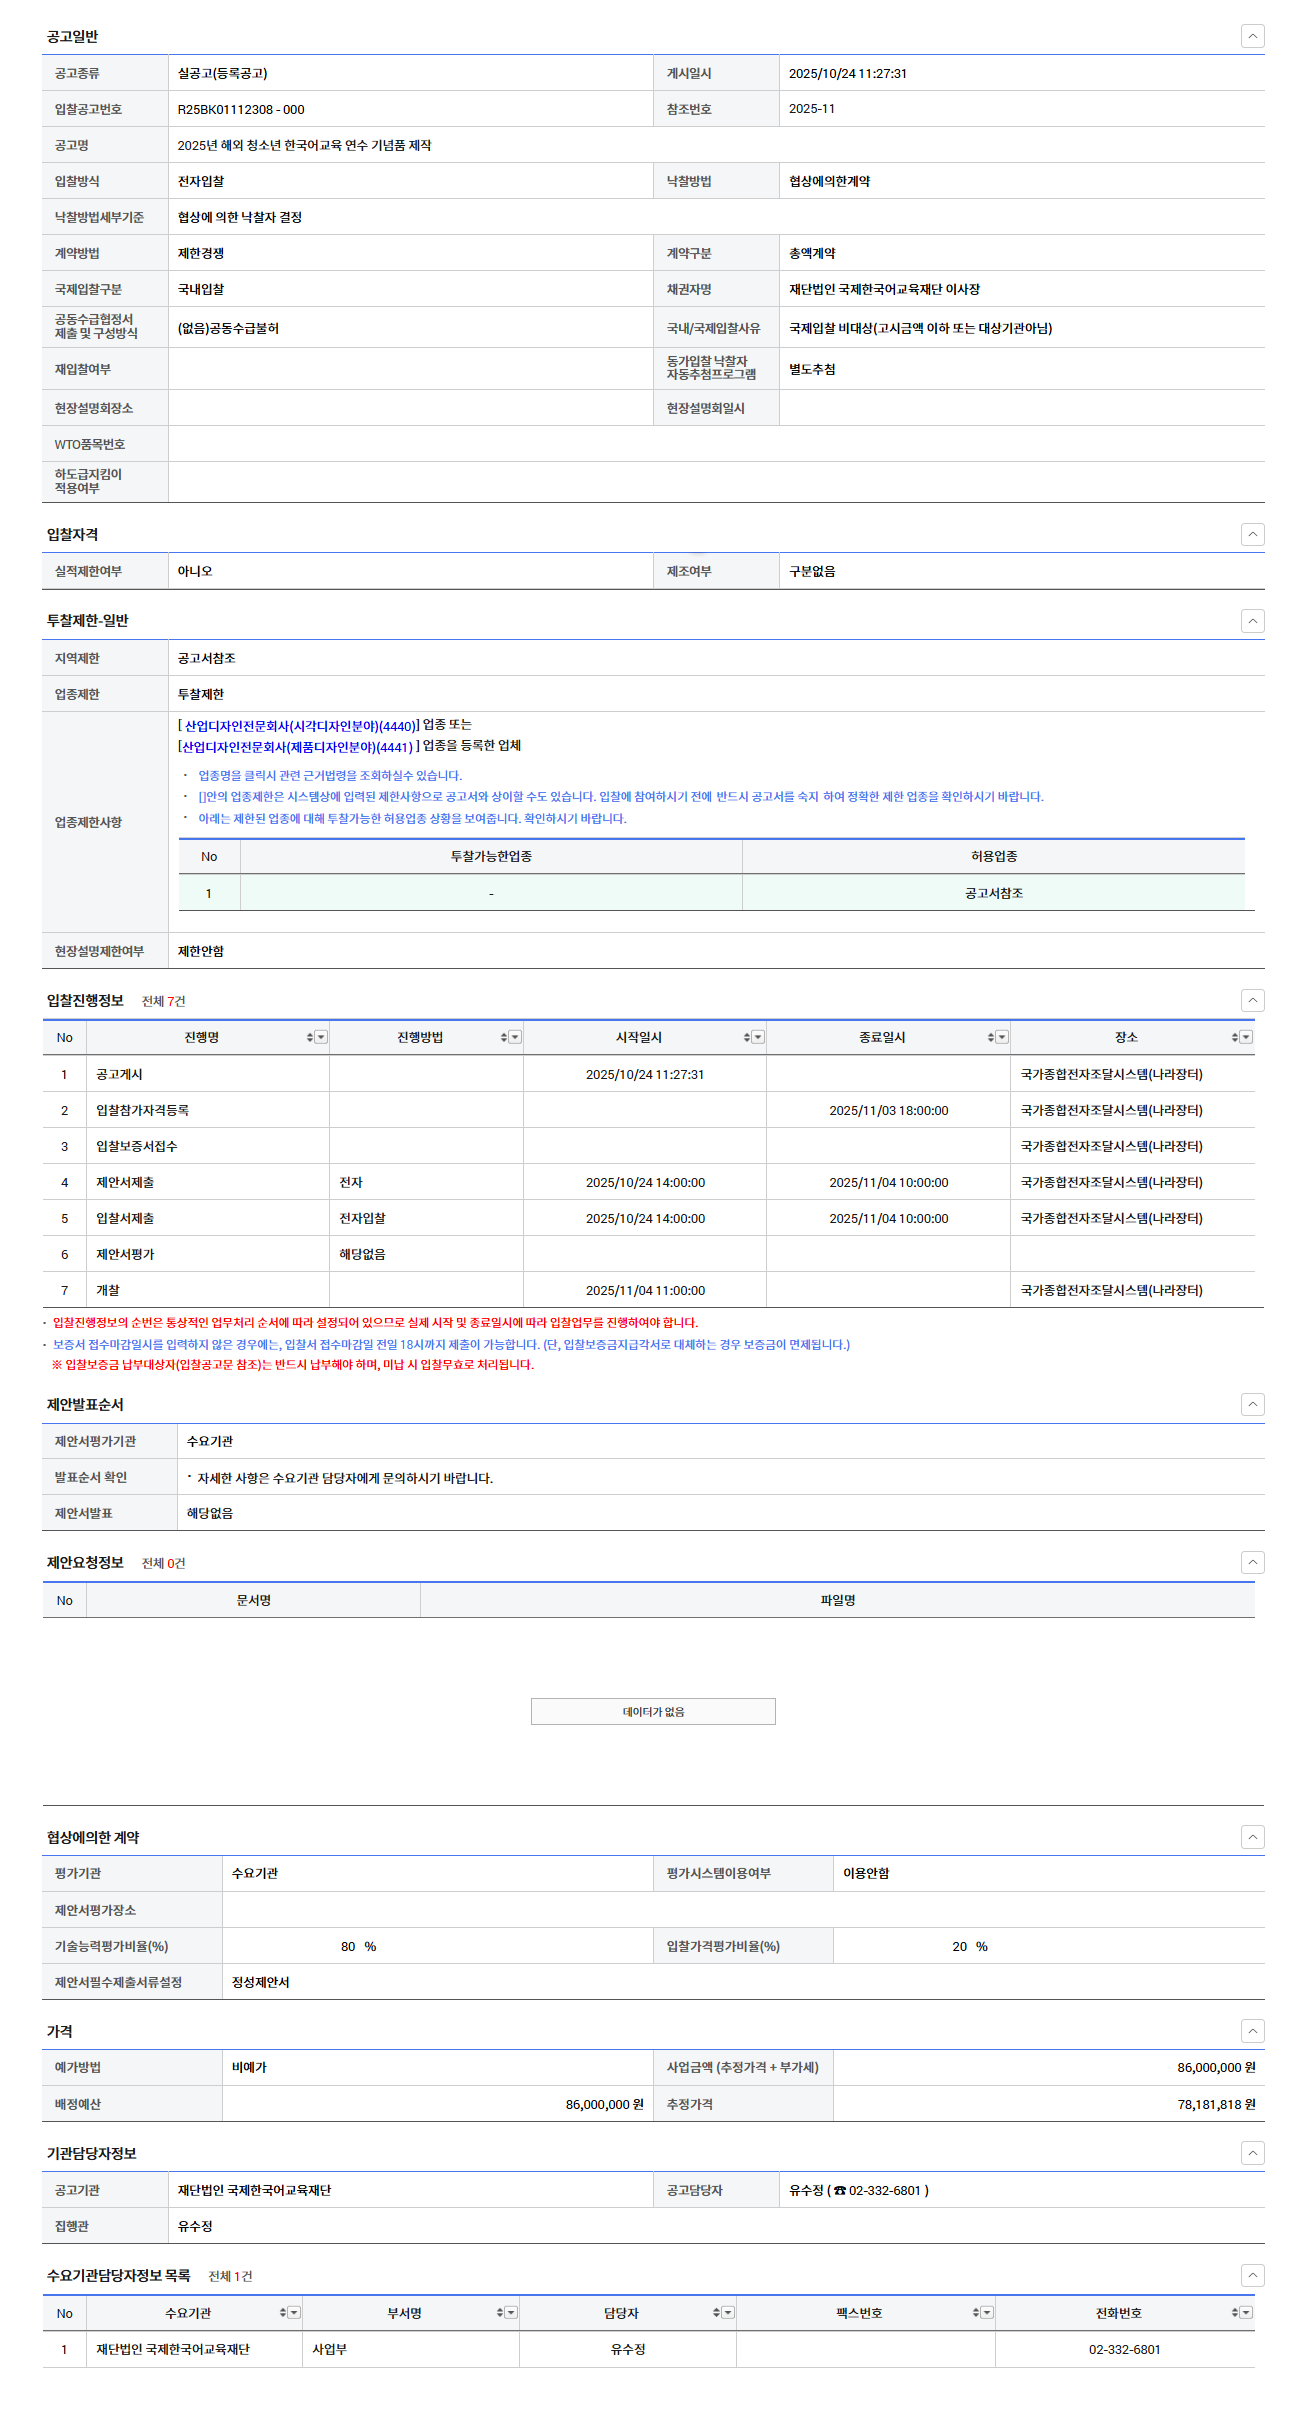Collapse the 기관담당자정보 section

[1252, 2152]
